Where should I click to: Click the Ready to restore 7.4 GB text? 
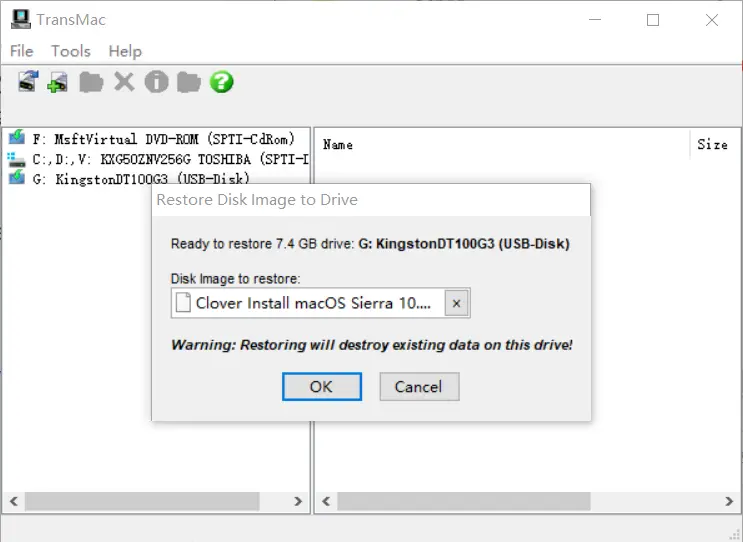[370, 244]
